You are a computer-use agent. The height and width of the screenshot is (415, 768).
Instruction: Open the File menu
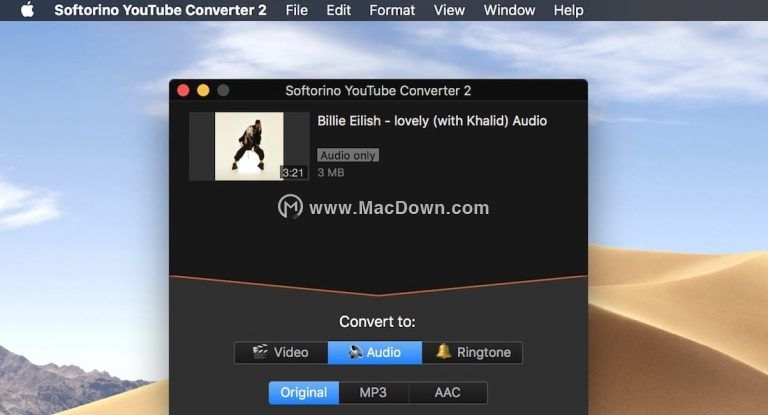297,10
